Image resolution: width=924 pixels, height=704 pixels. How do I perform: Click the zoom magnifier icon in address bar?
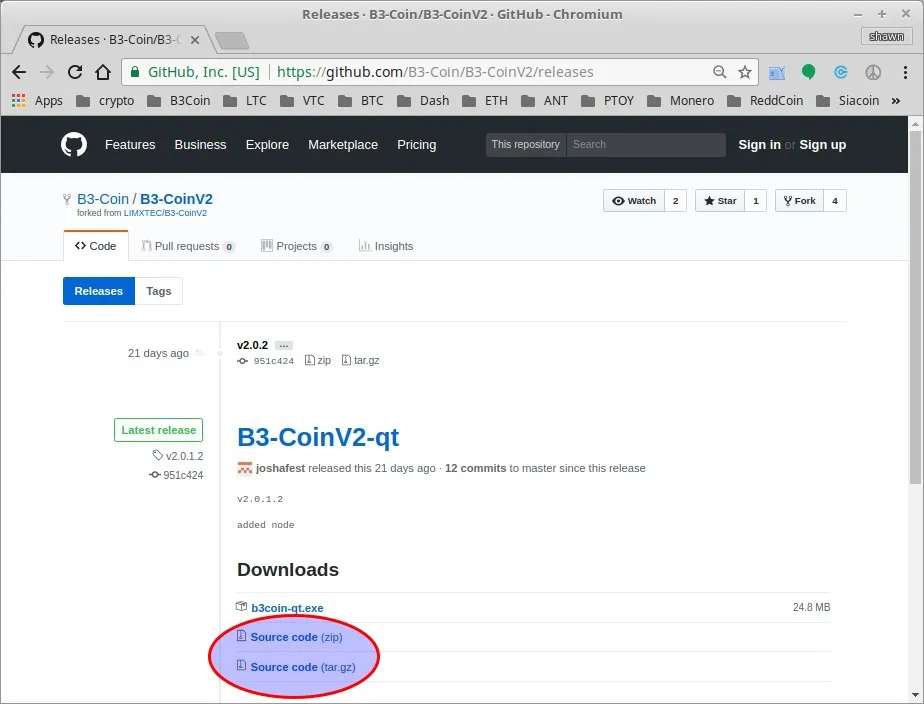pyautogui.click(x=720, y=72)
